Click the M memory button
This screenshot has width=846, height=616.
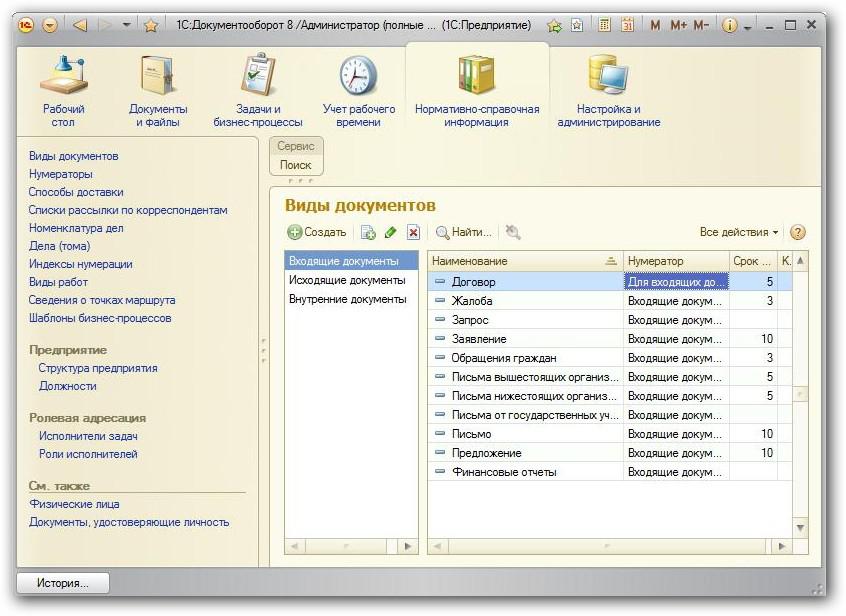(655, 25)
